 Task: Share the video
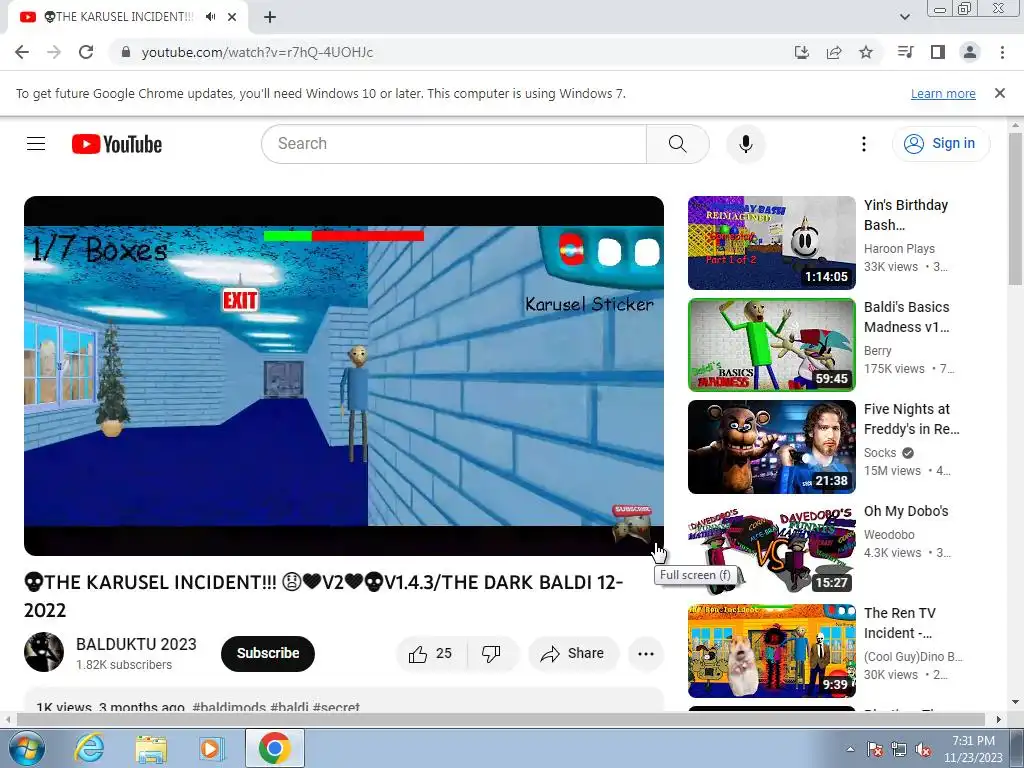click(x=573, y=654)
